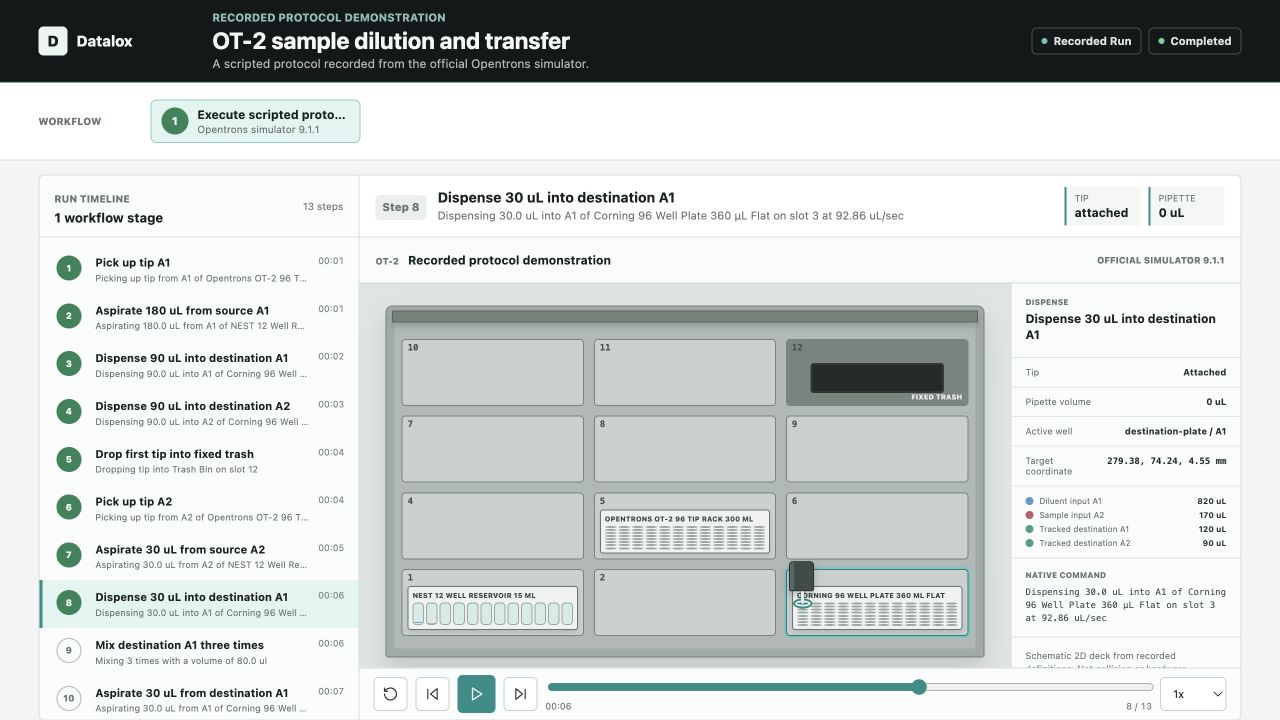Click the Opentrons tip rack in slot 5
Screen dimensions: 1280x720
(685, 532)
